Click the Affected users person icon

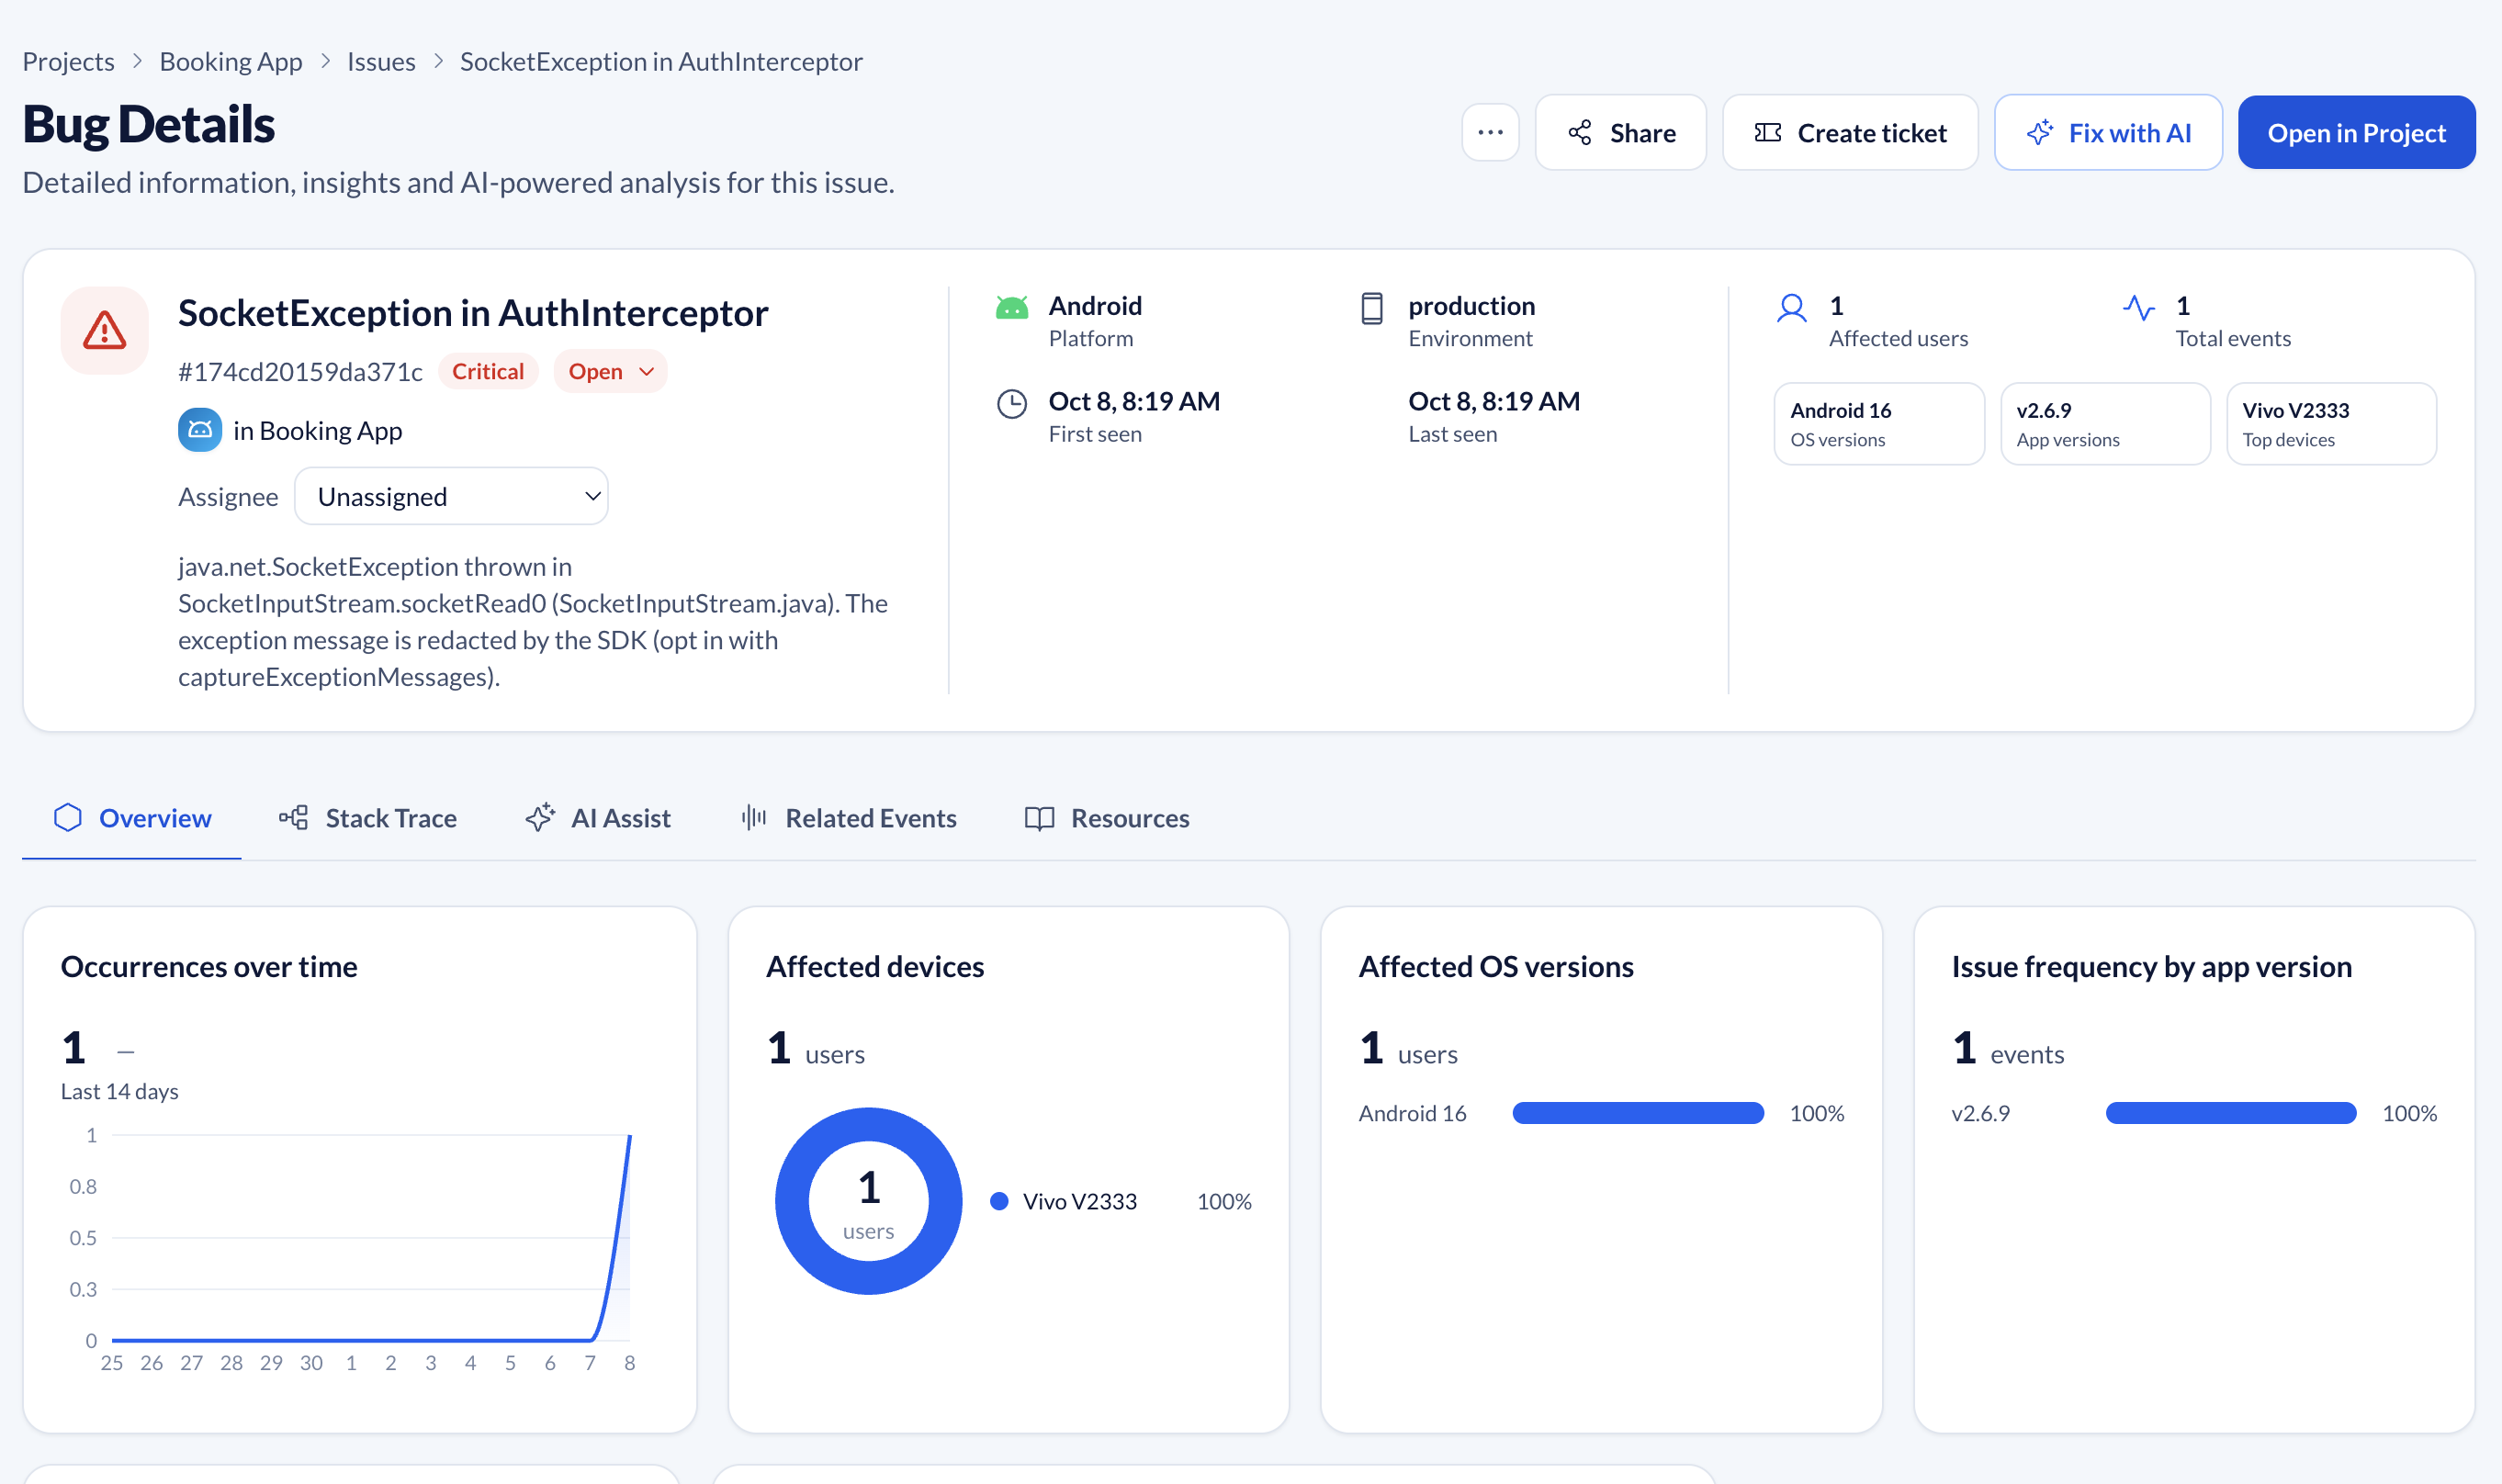point(1792,308)
